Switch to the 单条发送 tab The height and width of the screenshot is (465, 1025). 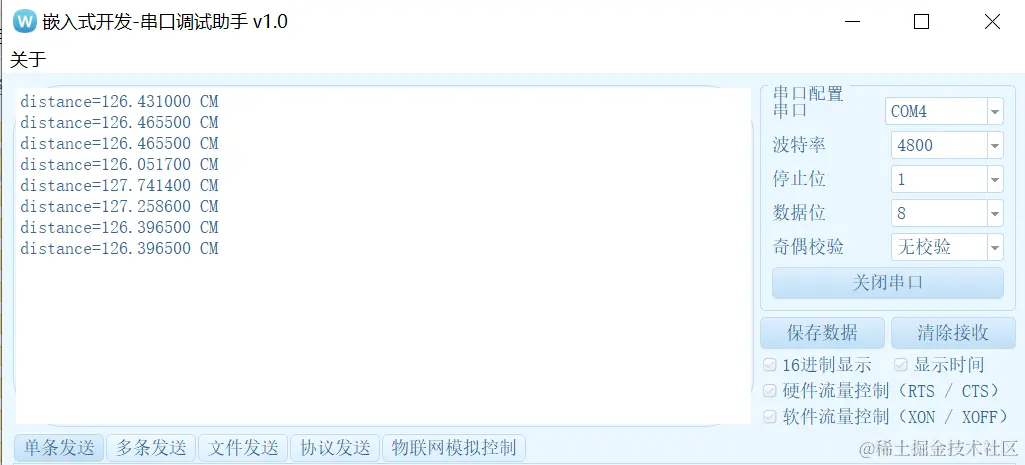(59, 448)
